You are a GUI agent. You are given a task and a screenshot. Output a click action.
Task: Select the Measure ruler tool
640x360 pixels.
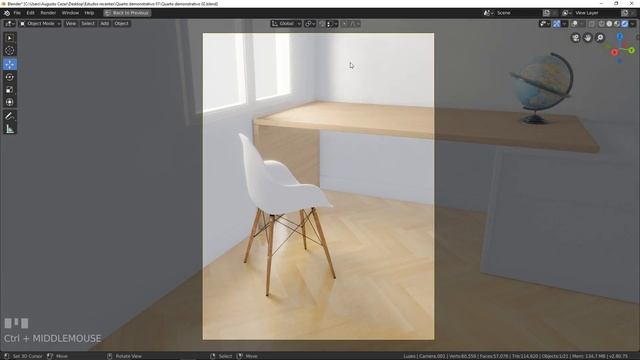click(10, 129)
